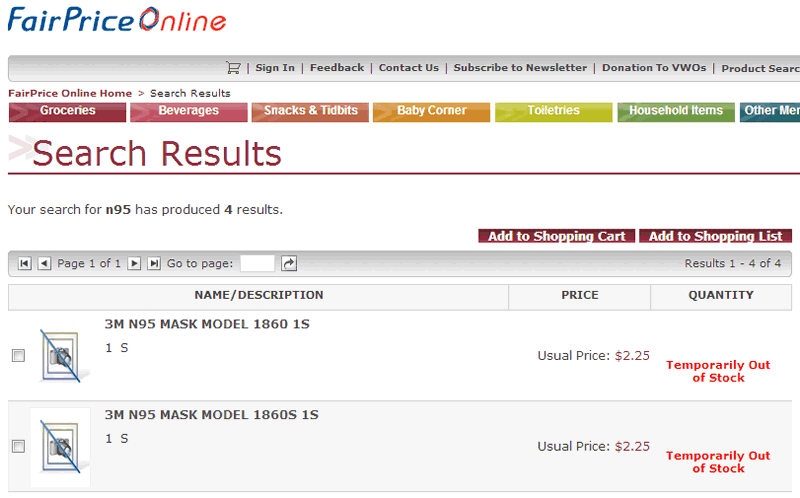Click the go-to-page submit arrow icon
Image resolution: width=800 pixels, height=498 pixels.
(x=289, y=263)
